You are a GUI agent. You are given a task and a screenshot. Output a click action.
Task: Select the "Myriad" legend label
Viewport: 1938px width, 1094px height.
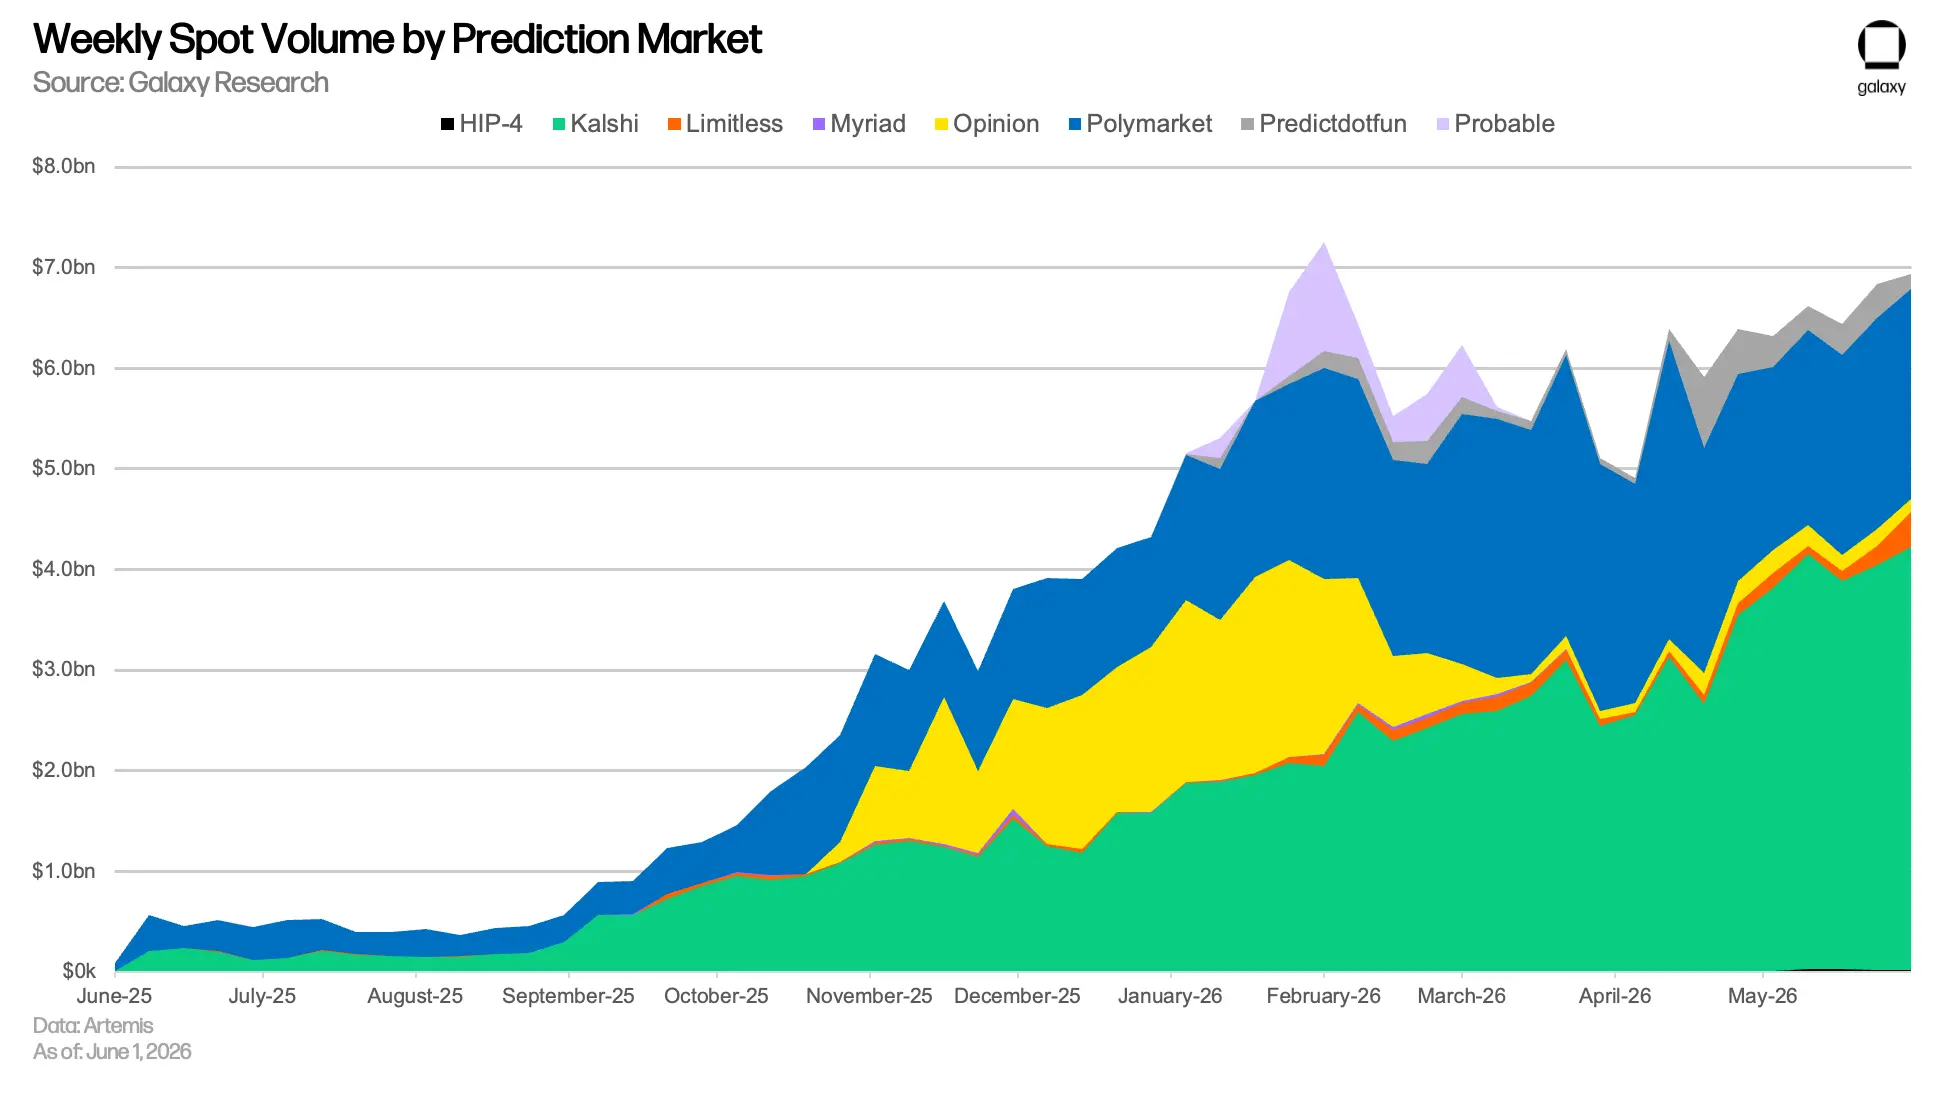(x=868, y=124)
